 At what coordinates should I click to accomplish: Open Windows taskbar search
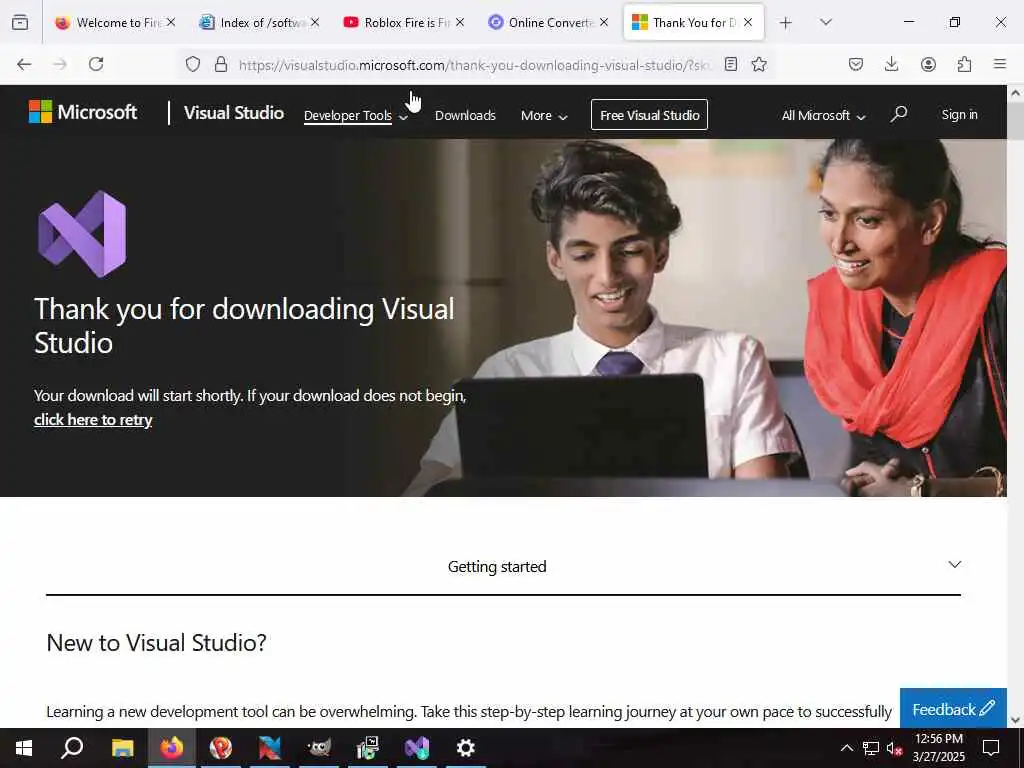point(72,748)
